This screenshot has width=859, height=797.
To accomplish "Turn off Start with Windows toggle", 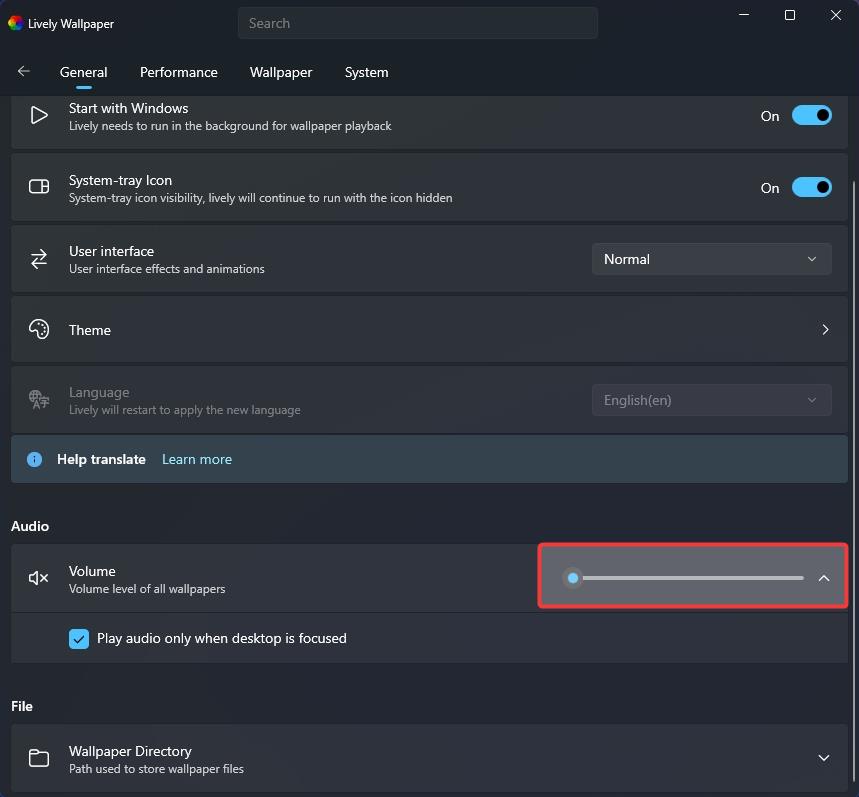I will point(811,116).
